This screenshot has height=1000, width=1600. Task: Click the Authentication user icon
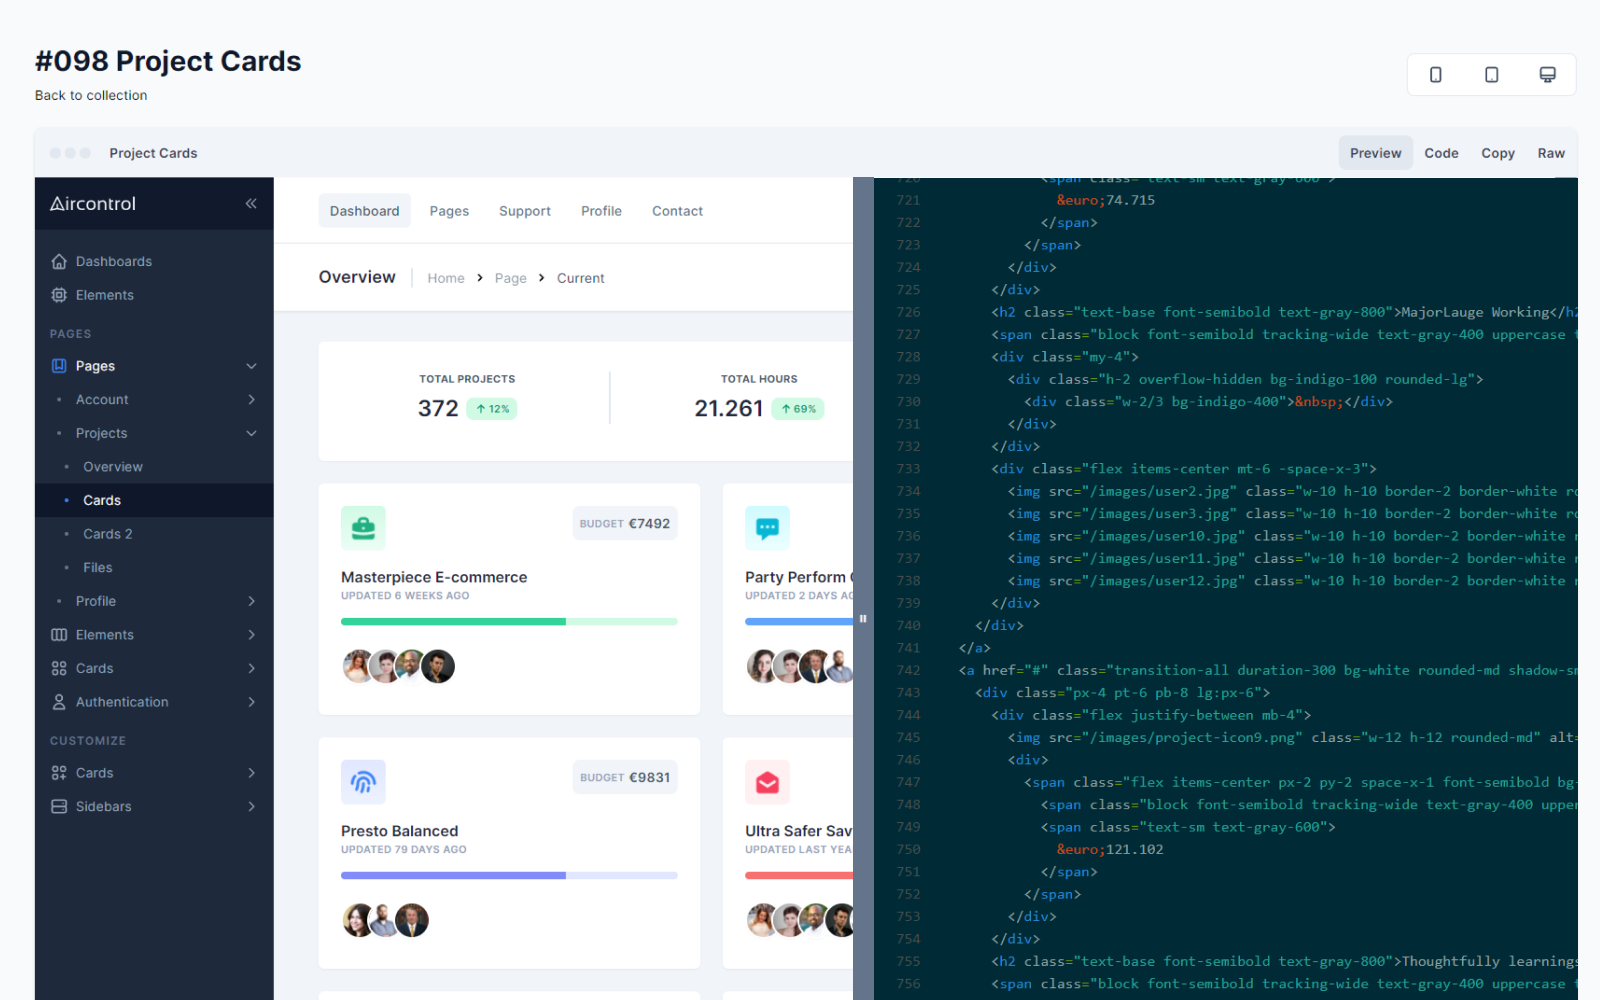click(60, 702)
